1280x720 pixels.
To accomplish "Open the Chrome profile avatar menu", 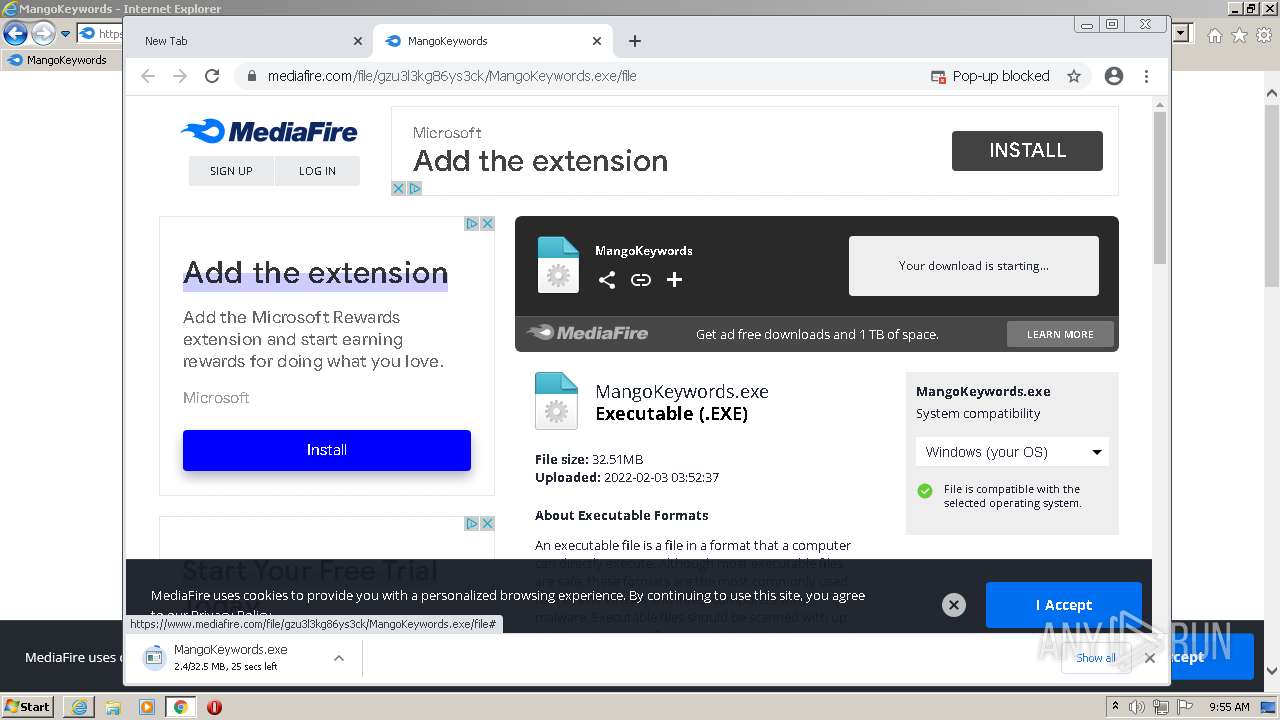I will [1114, 76].
